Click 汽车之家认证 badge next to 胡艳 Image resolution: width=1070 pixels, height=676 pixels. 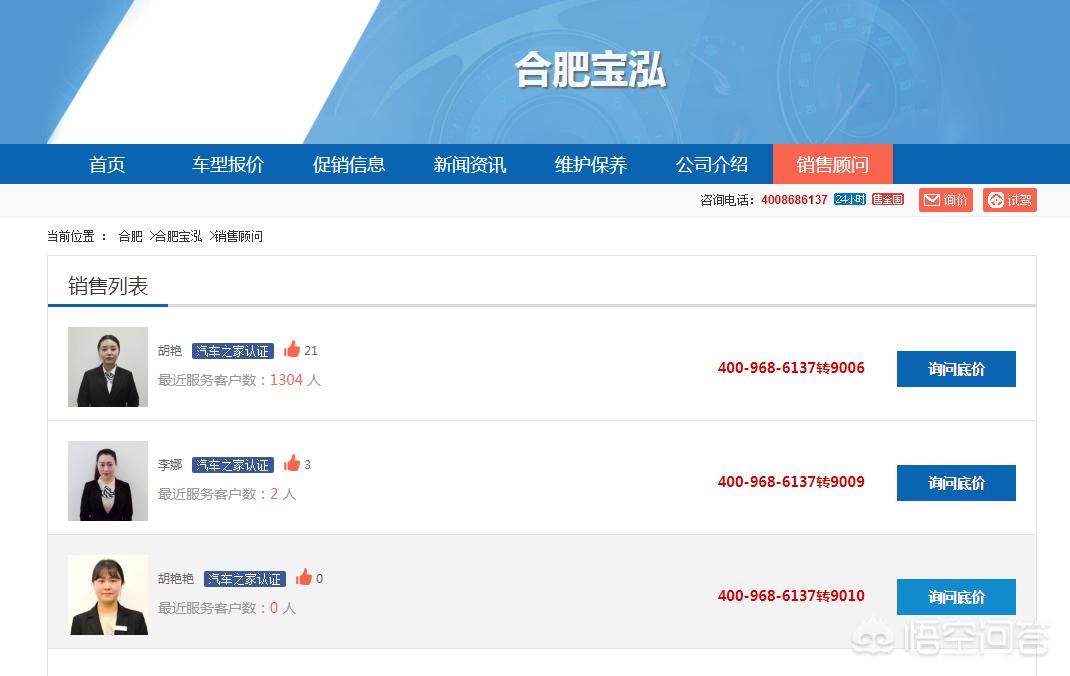pos(233,351)
